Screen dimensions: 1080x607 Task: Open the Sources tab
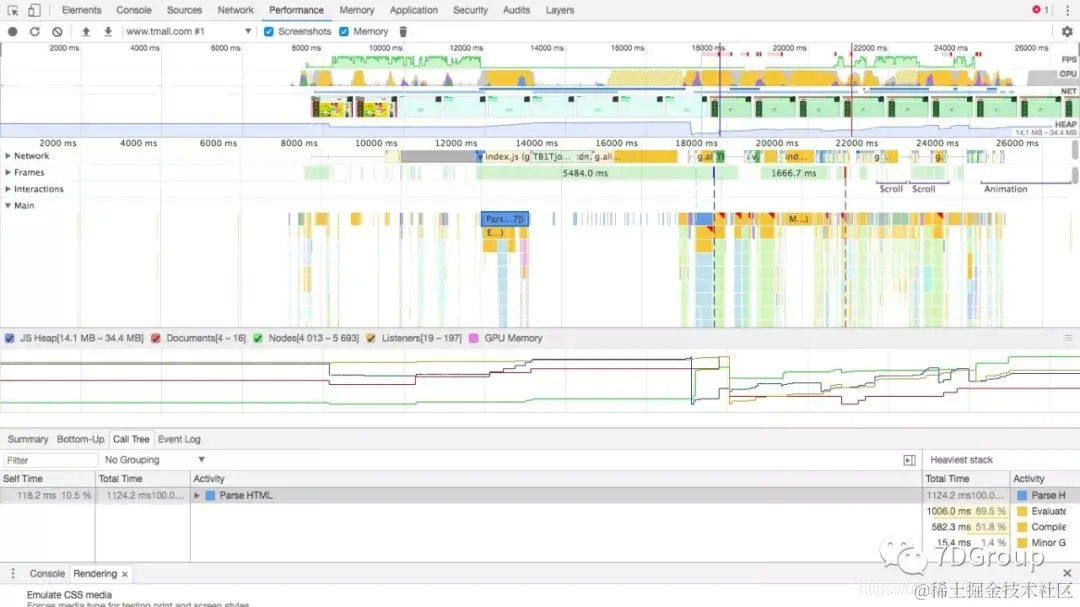click(185, 10)
